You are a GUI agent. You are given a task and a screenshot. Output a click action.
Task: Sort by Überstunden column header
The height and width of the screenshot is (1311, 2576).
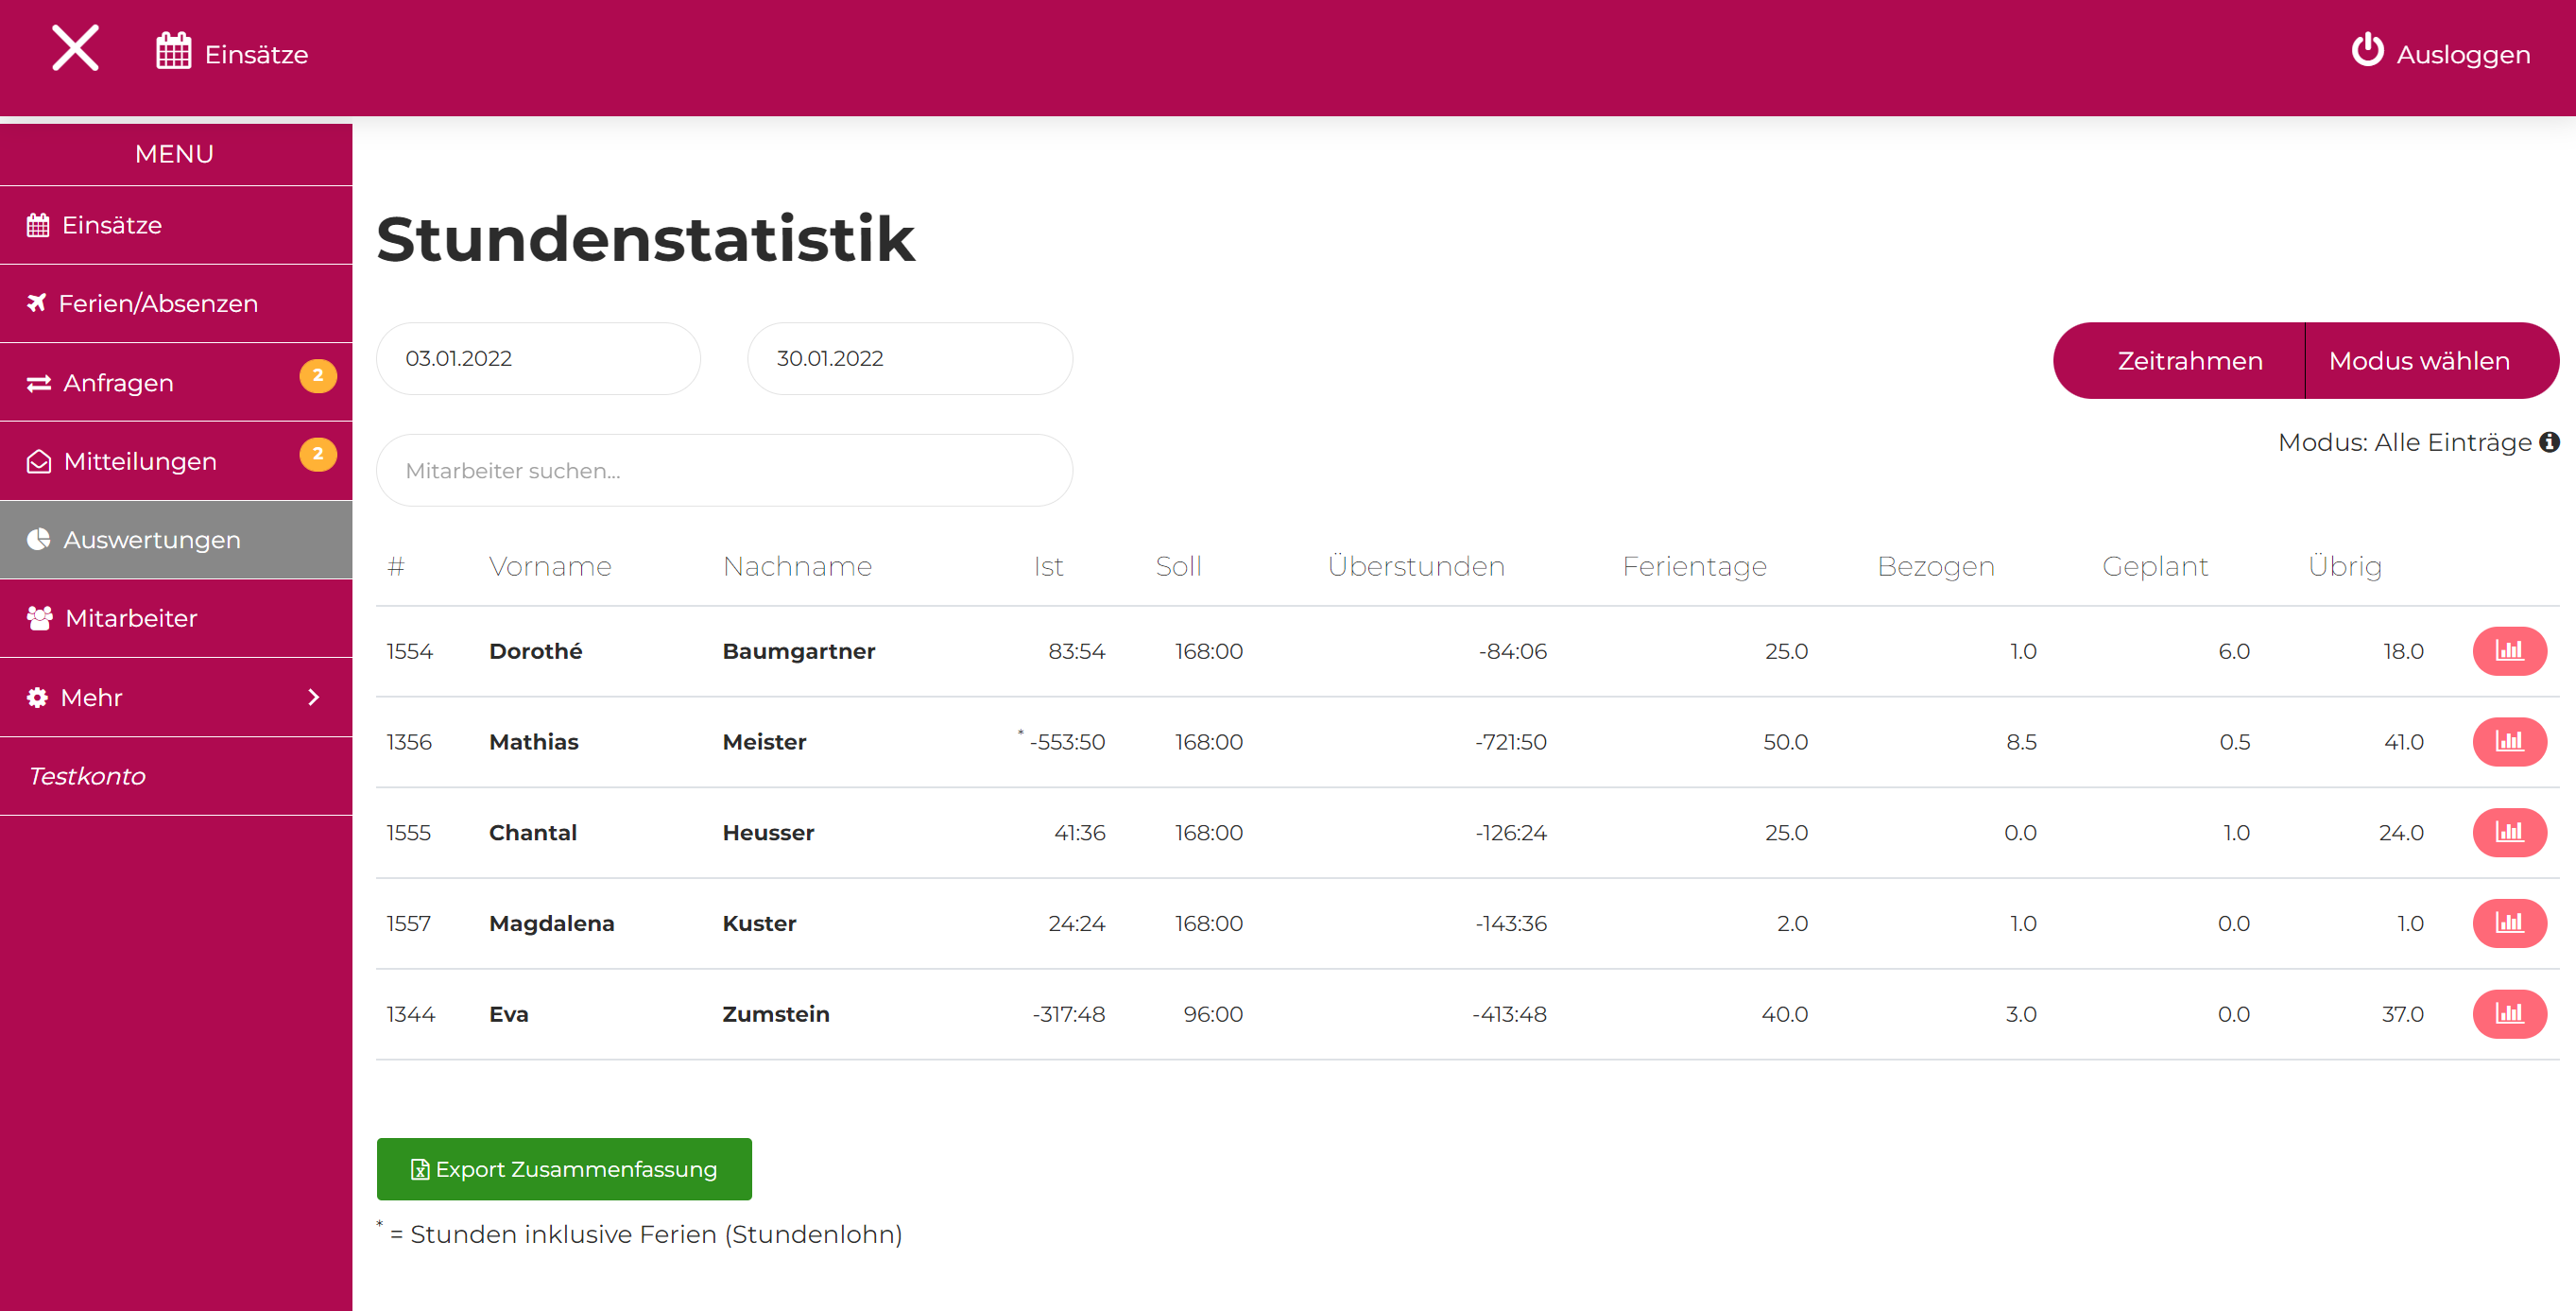pos(1415,566)
